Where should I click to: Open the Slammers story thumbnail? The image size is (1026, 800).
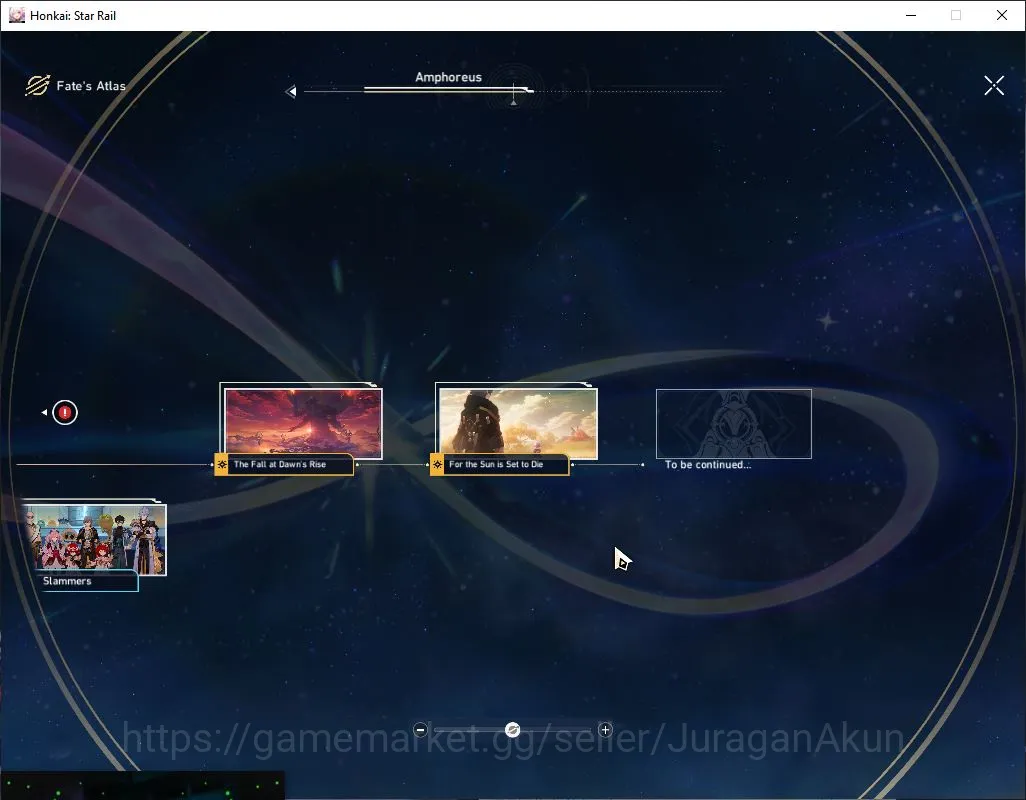click(x=95, y=539)
